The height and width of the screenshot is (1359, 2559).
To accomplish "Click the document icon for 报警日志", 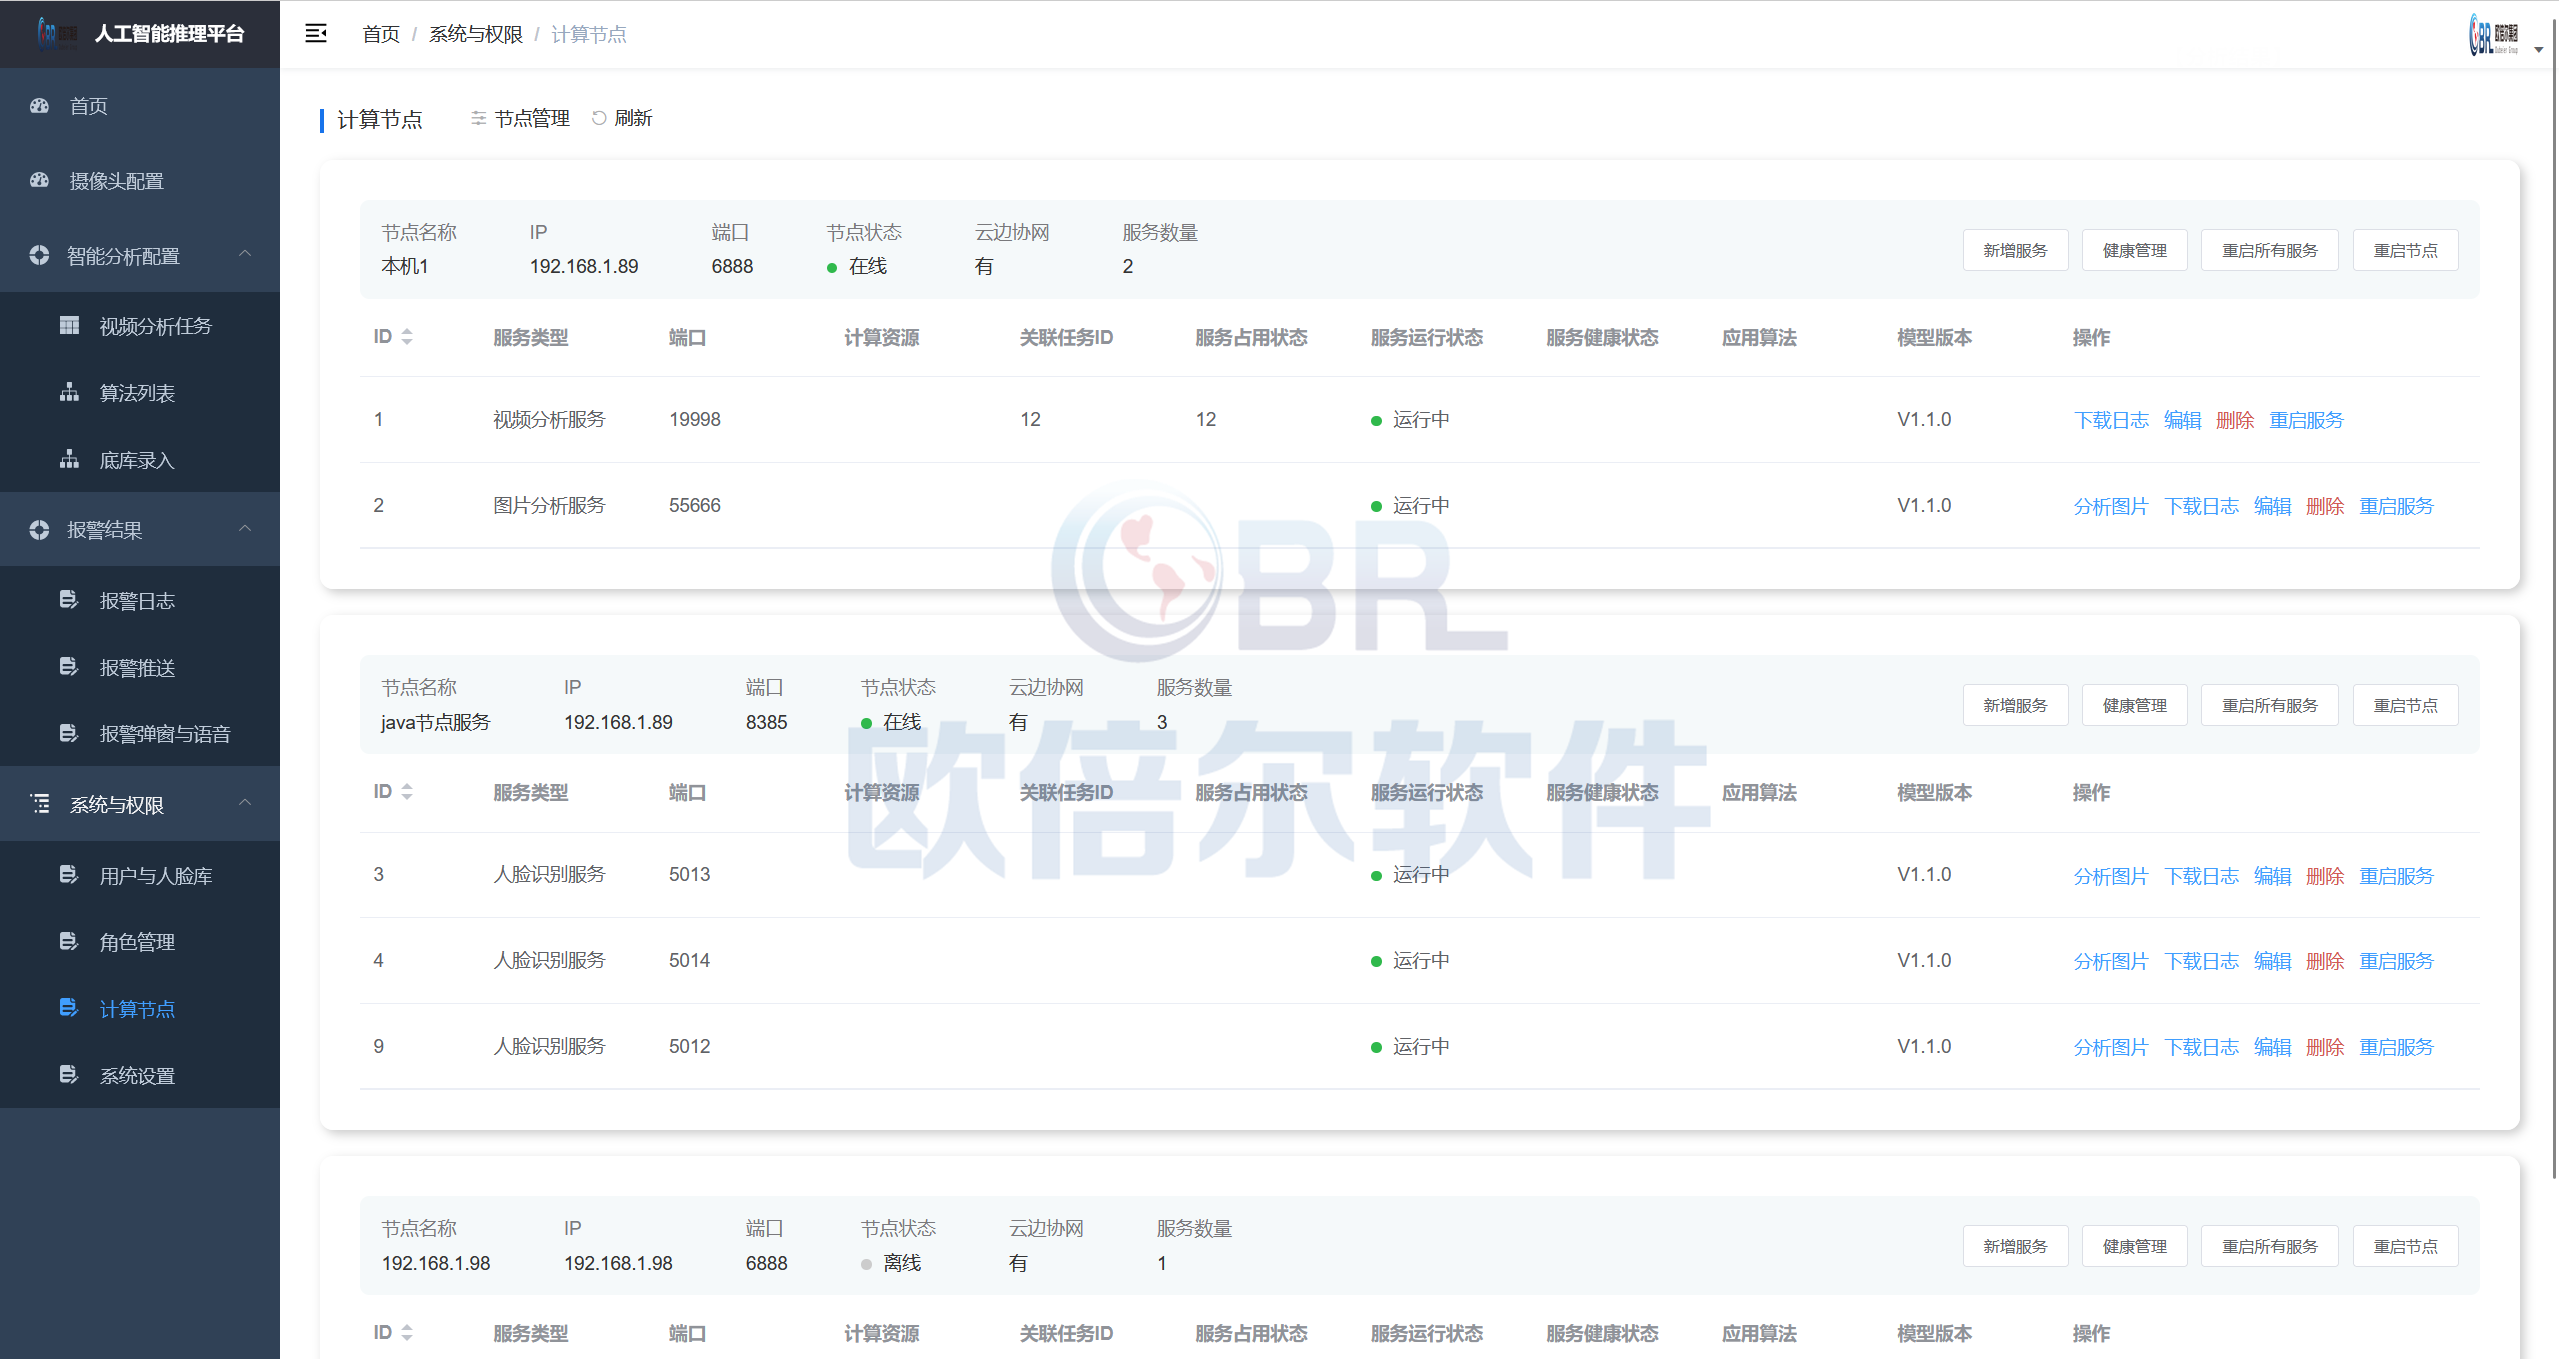I will point(69,600).
